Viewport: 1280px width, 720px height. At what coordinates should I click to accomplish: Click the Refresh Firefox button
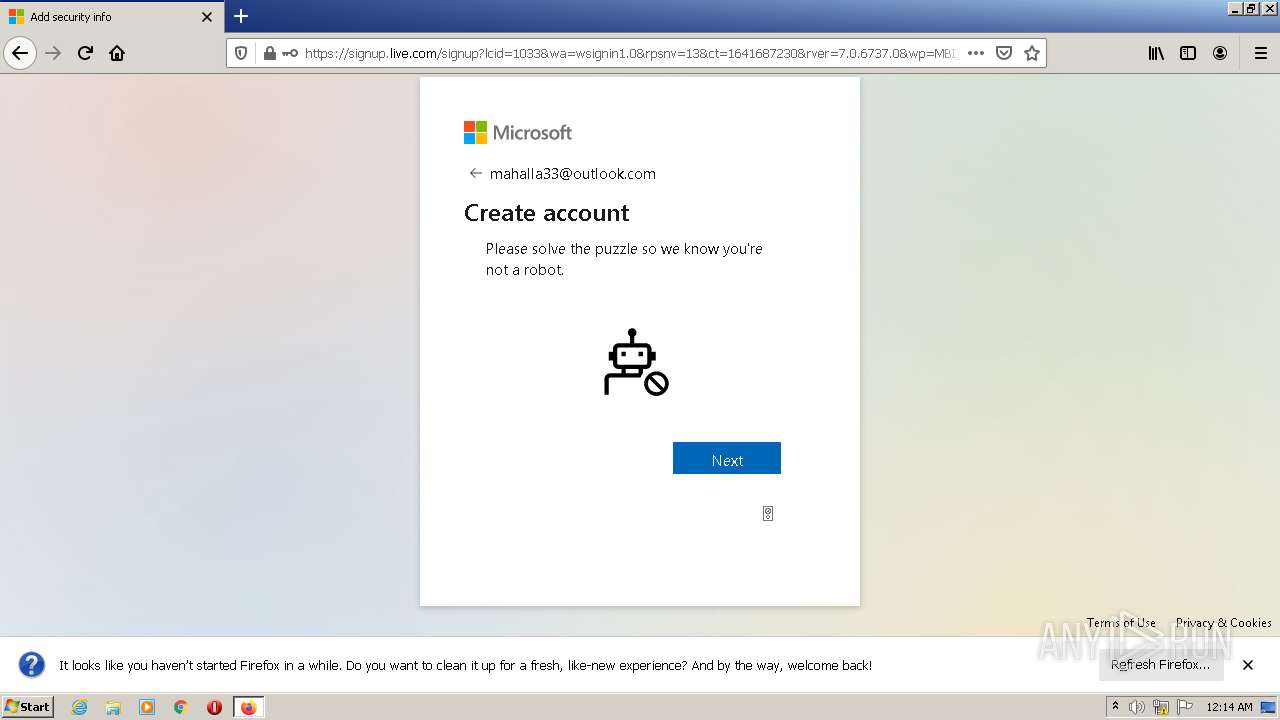point(1161,664)
